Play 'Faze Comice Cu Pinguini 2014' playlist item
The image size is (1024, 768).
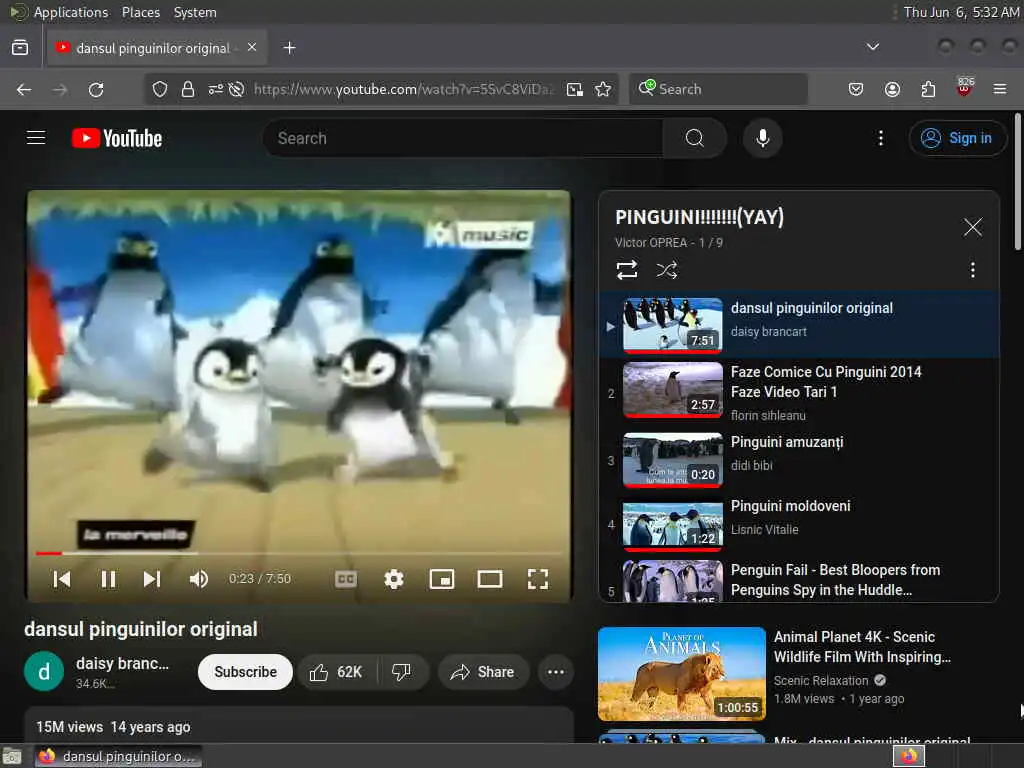coord(799,392)
